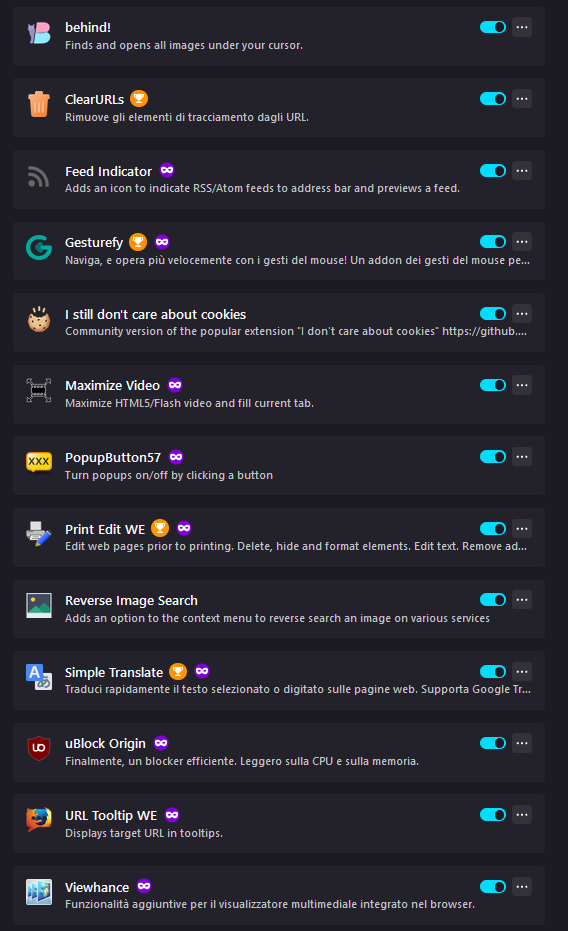
Task: Click the Simple Translate icon
Action: click(39, 677)
